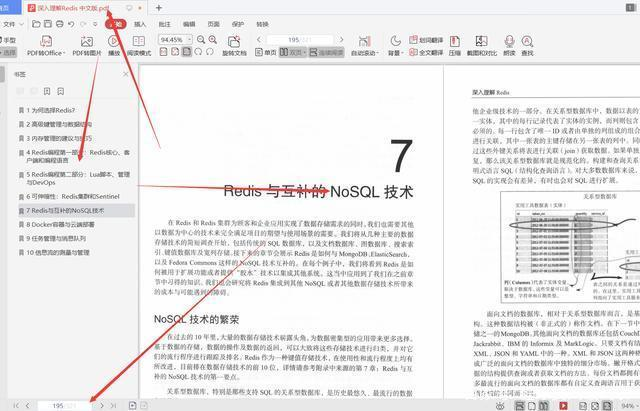
Task: Go to next page in toolbar
Action: click(x=341, y=40)
